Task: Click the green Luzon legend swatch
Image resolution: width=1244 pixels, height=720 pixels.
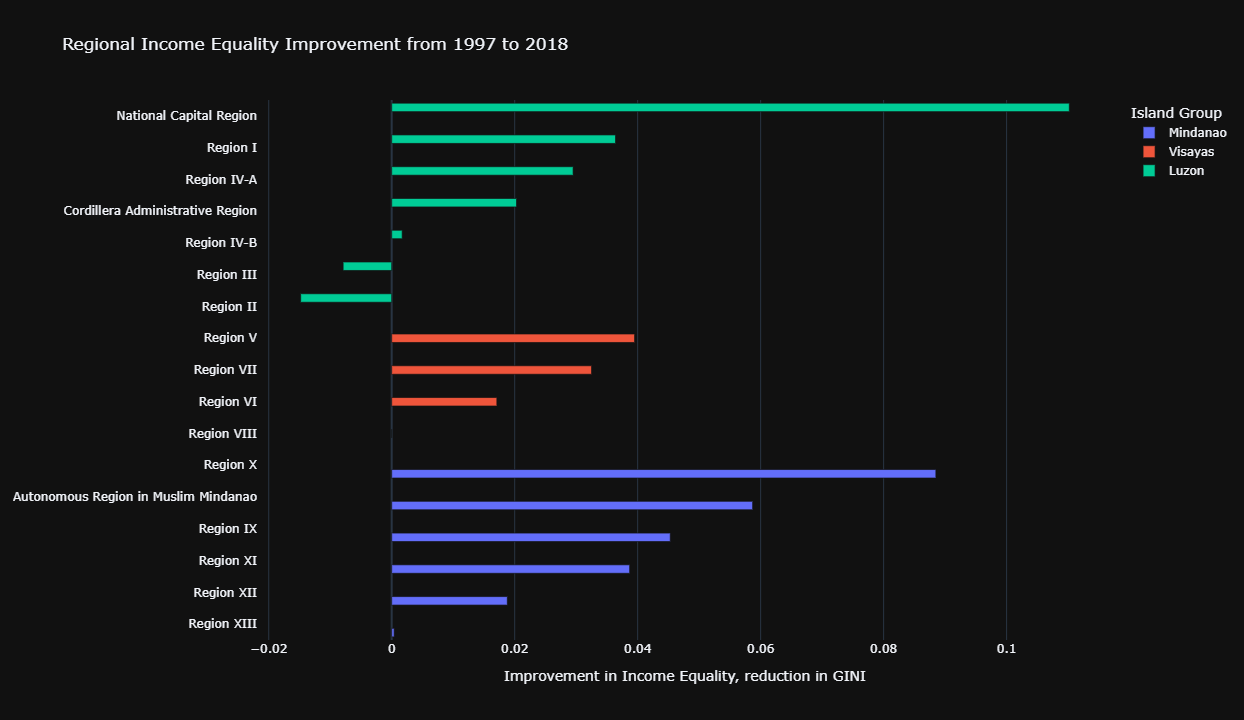Action: 1149,170
